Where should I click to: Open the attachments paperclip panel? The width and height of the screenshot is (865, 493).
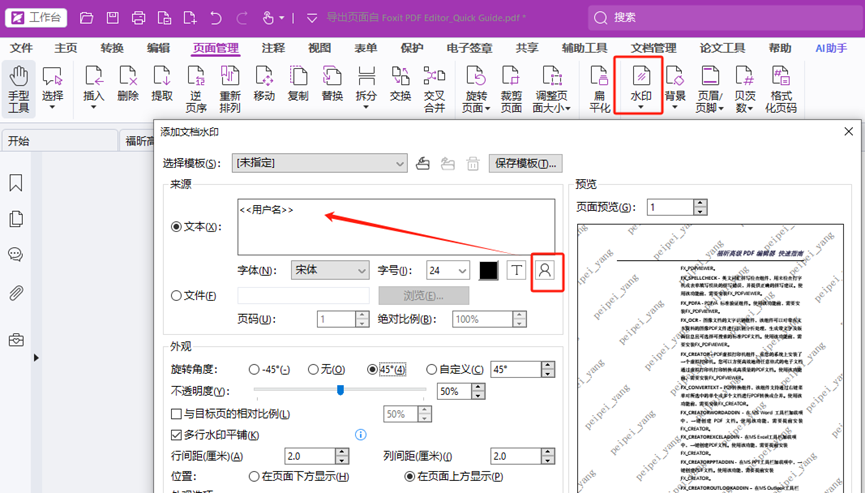(16, 292)
